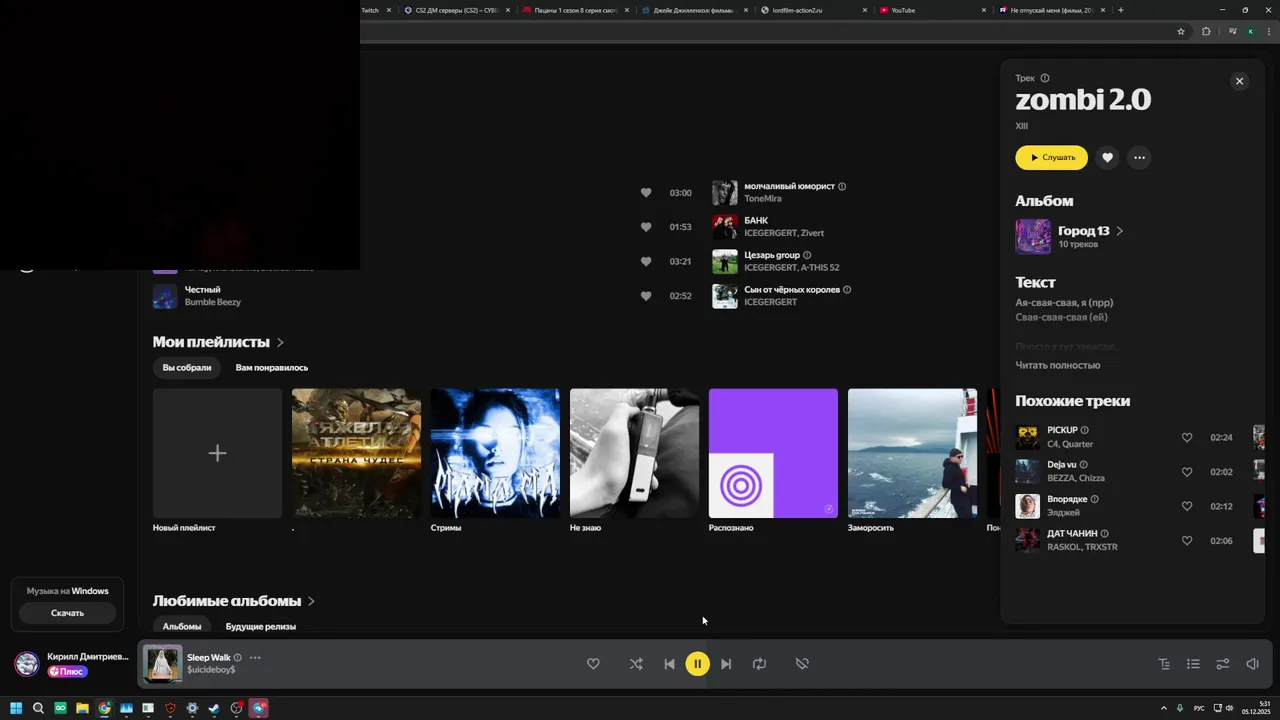Open the Кирилл Дмитриев profile avatar
This screenshot has width=1280, height=720.
click(27, 664)
